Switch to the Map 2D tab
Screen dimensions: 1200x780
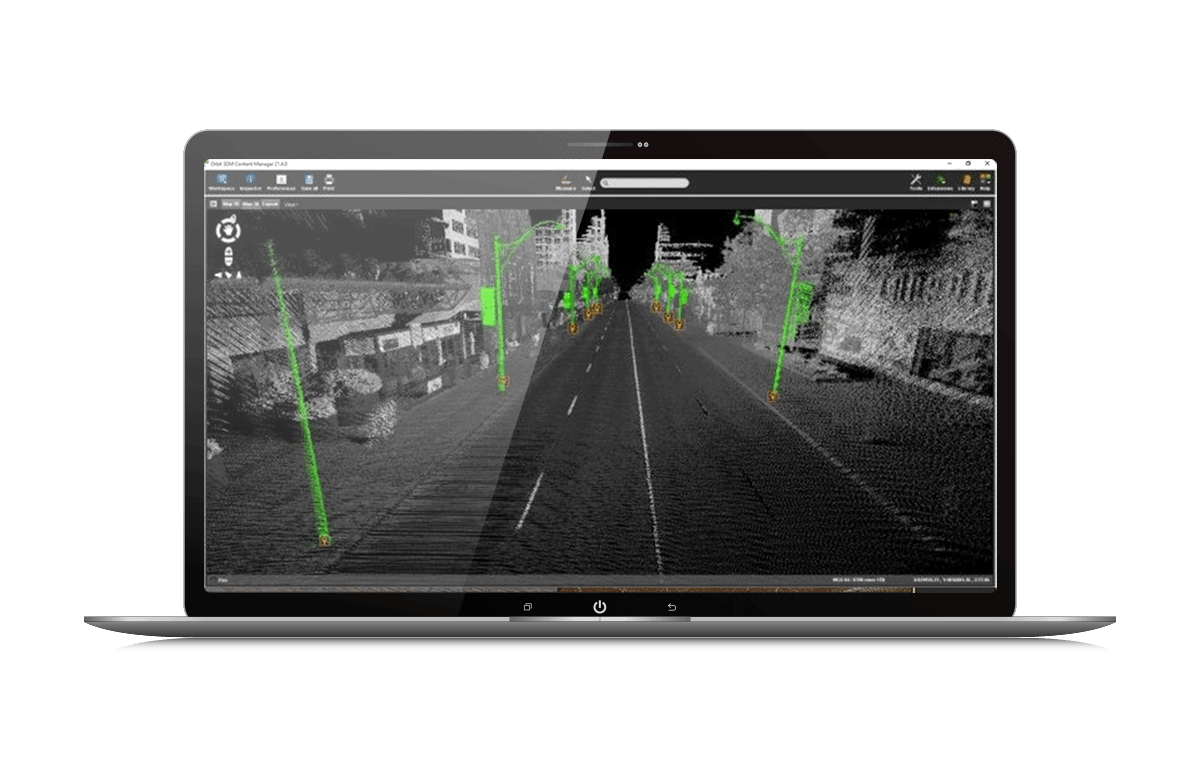pos(248,204)
